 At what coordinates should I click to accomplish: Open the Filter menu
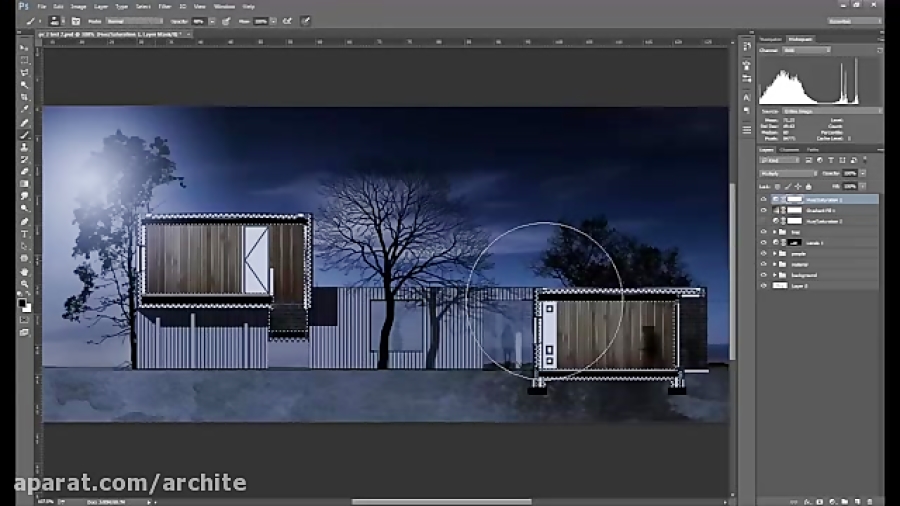[x=165, y=6]
